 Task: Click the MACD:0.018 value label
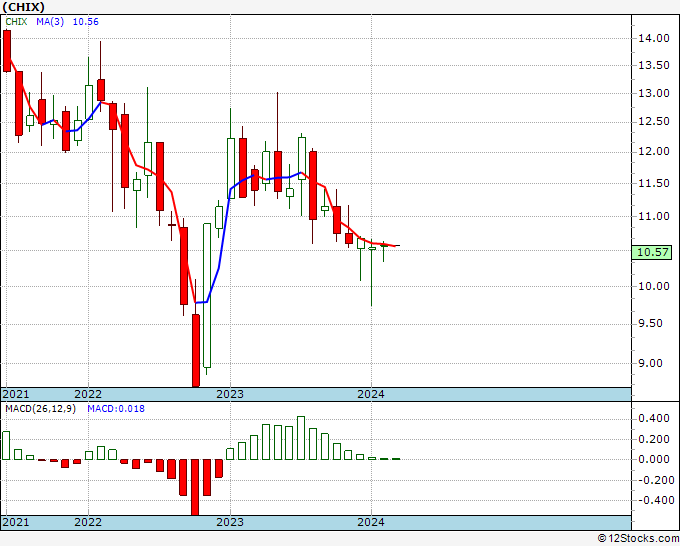pos(116,409)
